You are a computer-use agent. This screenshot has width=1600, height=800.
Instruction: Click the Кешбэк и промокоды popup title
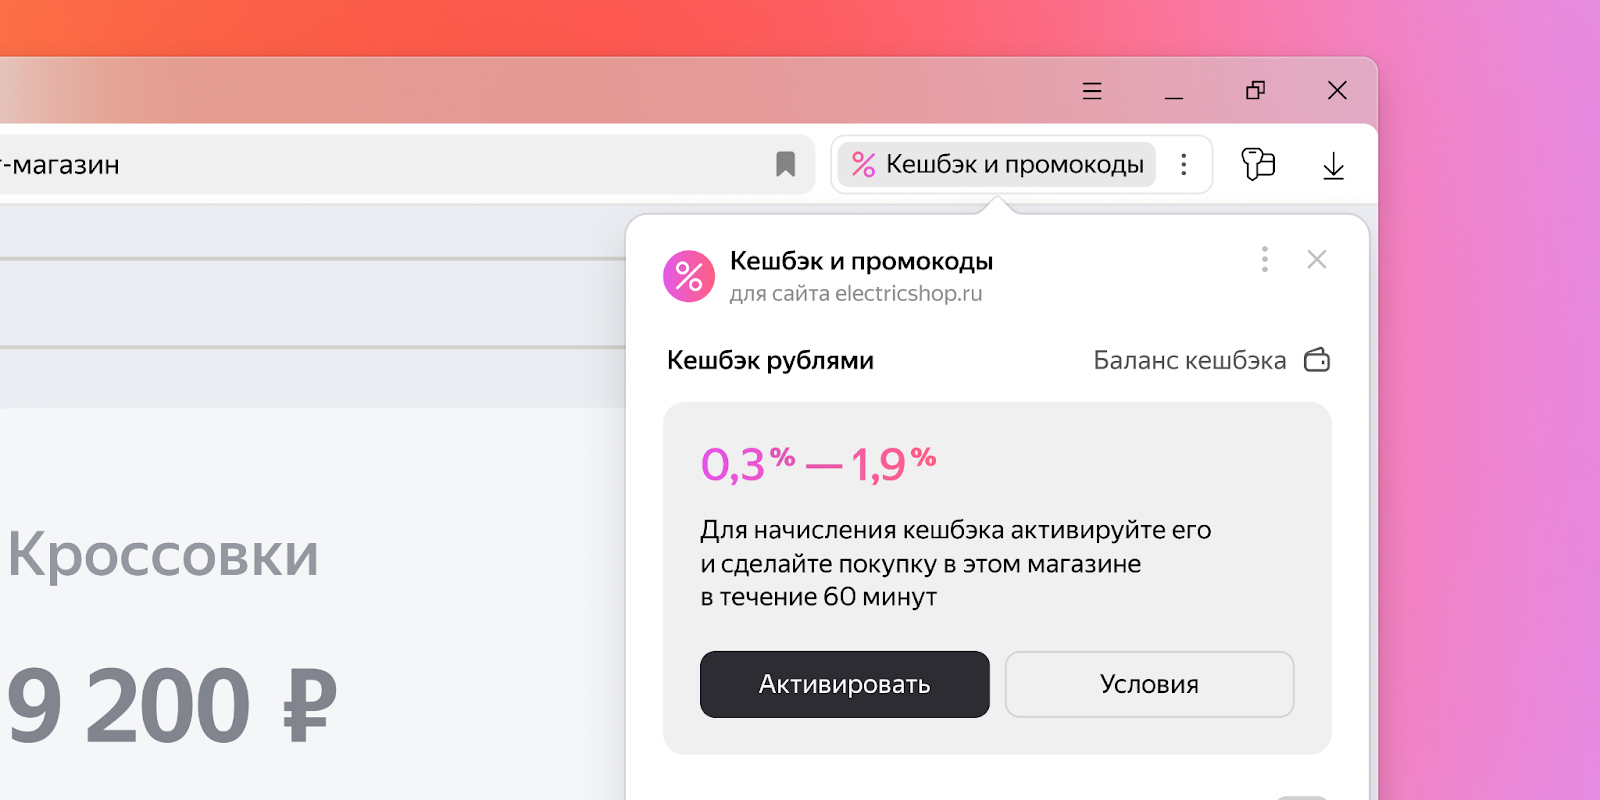(x=861, y=261)
